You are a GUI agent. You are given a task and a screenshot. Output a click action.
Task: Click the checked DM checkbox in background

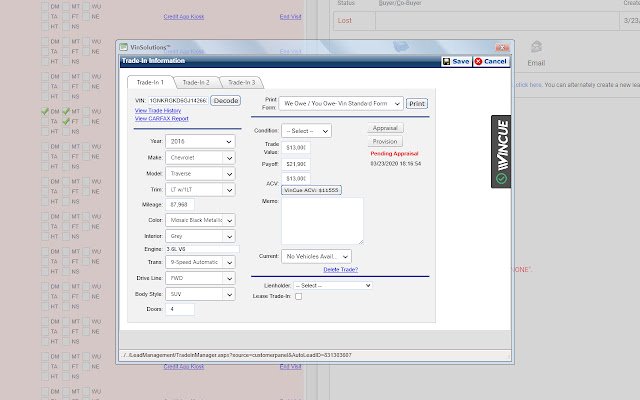point(45,111)
